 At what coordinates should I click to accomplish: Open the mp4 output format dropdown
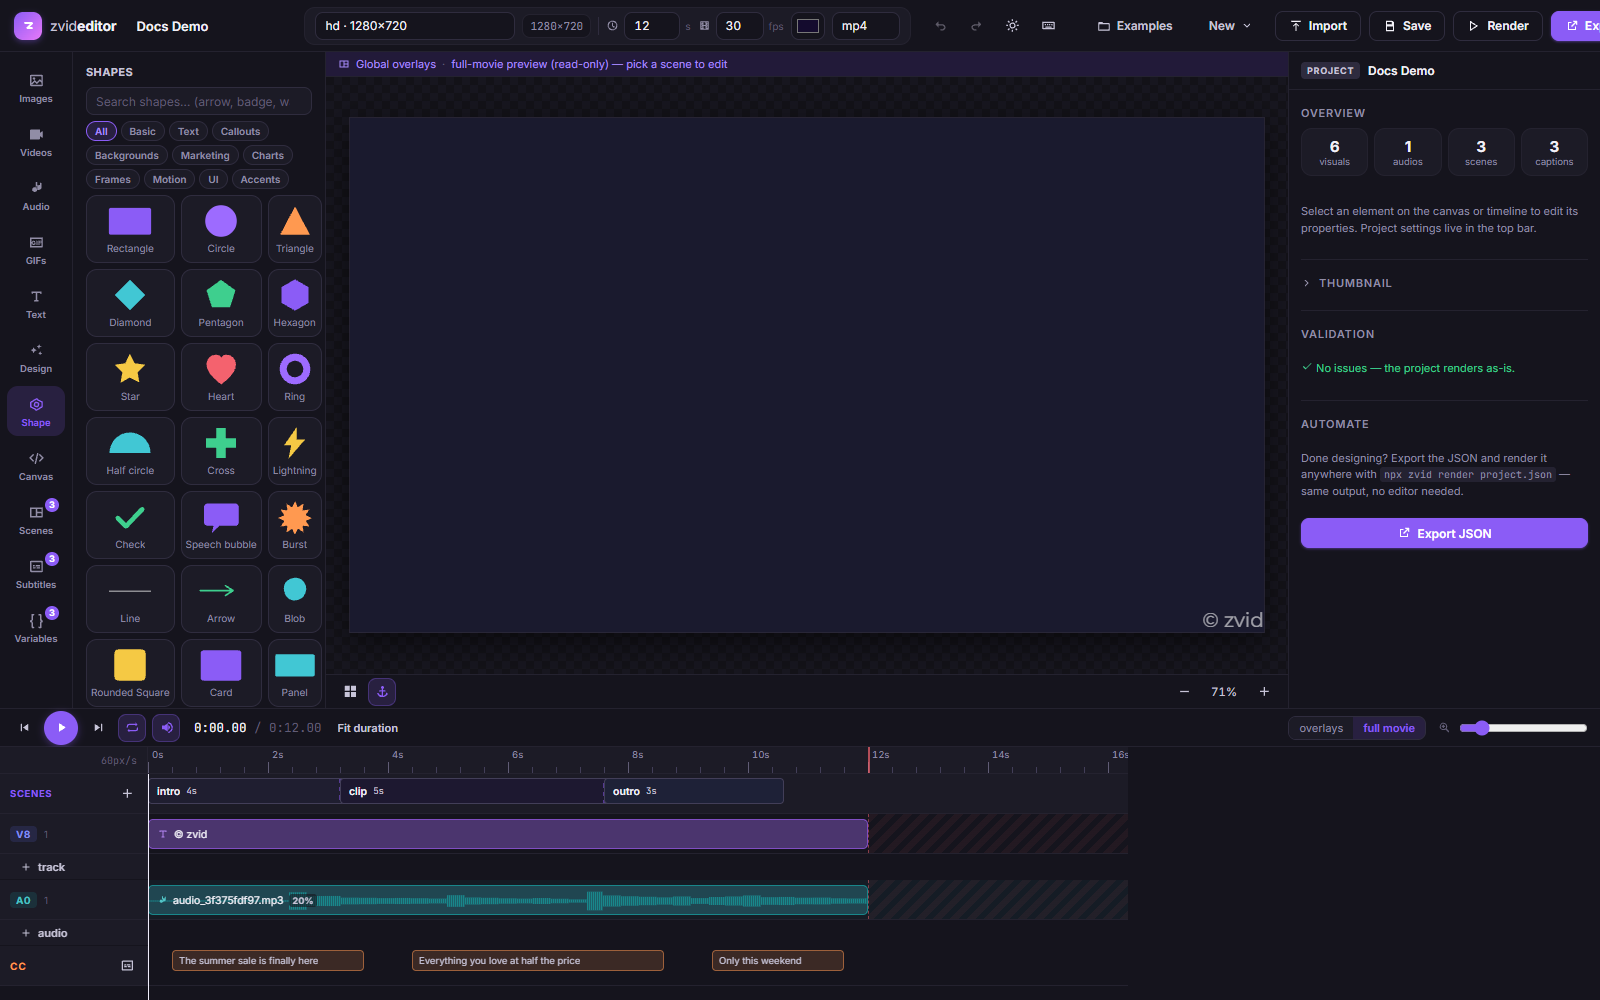866,26
